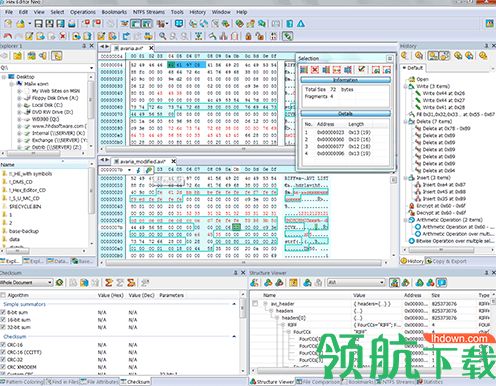The width and height of the screenshot is (496, 386).
Task: Click the highlighted icon in Explorer panel toolbar
Action: pos(57,56)
